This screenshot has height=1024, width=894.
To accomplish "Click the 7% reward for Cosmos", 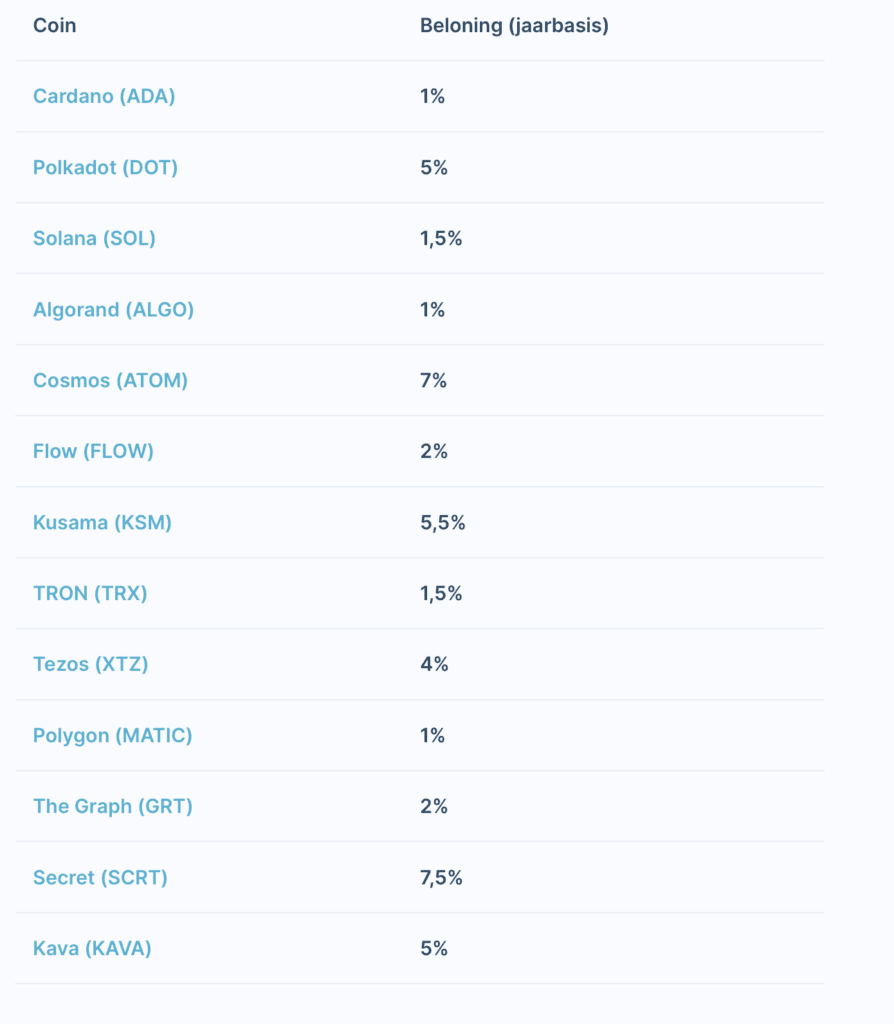I will 433,380.
